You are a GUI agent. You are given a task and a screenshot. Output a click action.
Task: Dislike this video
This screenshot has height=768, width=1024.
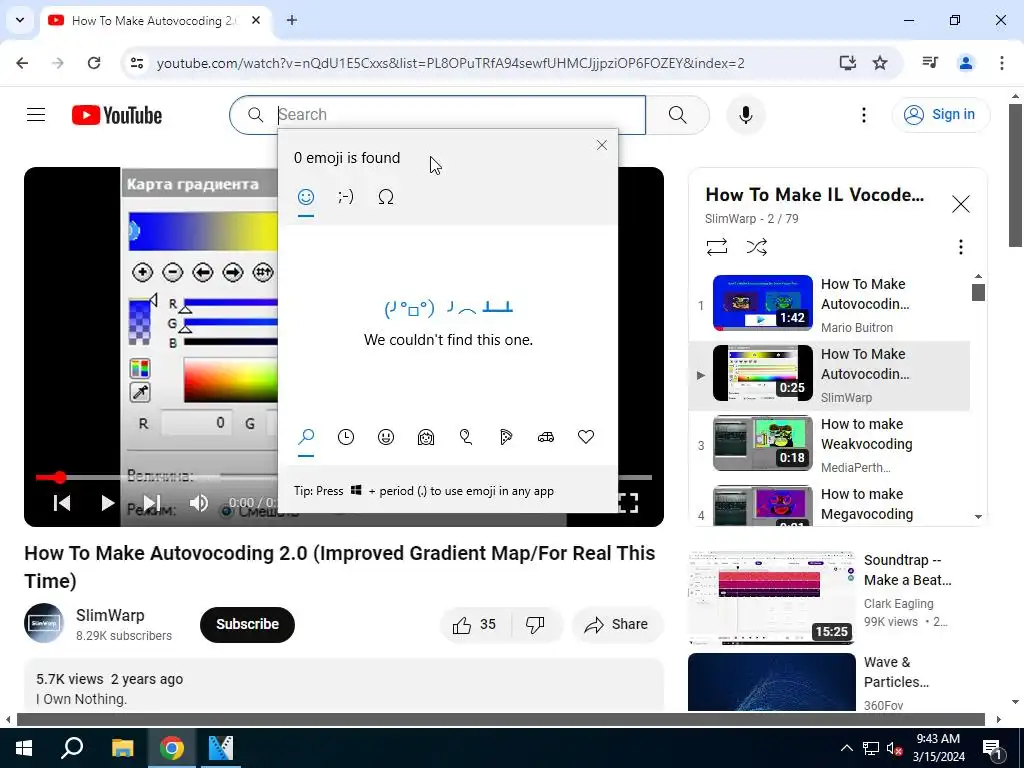535,625
